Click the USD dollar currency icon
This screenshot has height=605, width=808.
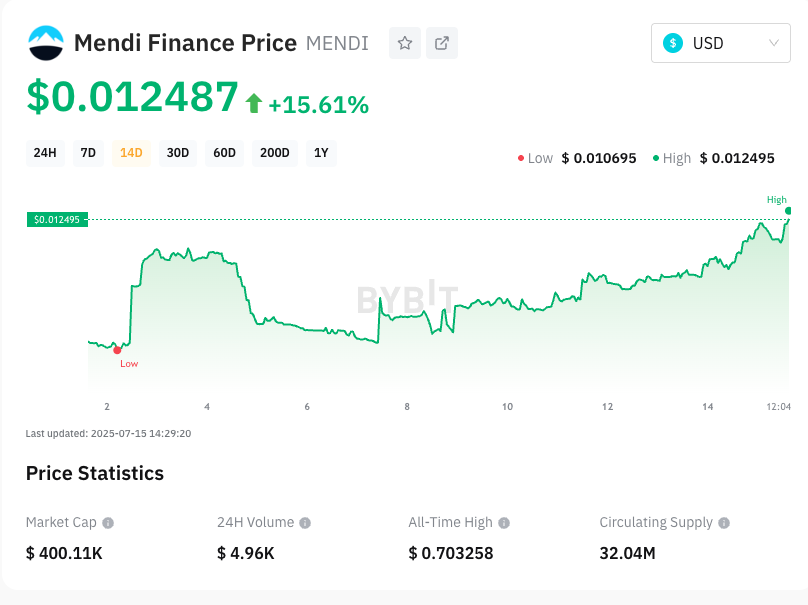coord(672,43)
